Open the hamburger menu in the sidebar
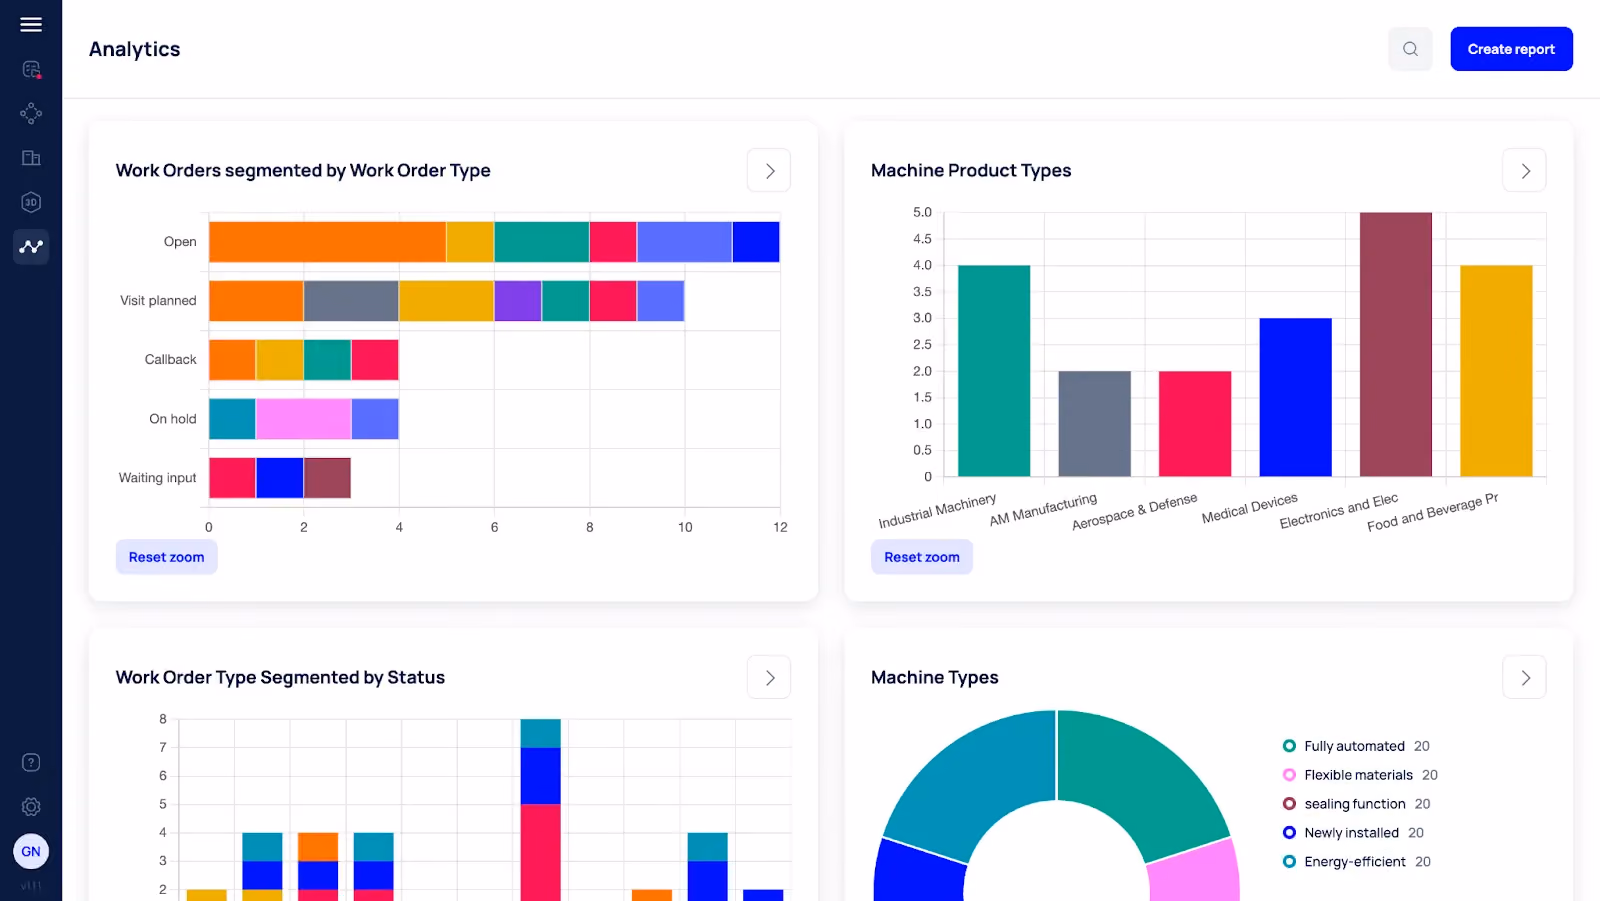 (x=31, y=25)
